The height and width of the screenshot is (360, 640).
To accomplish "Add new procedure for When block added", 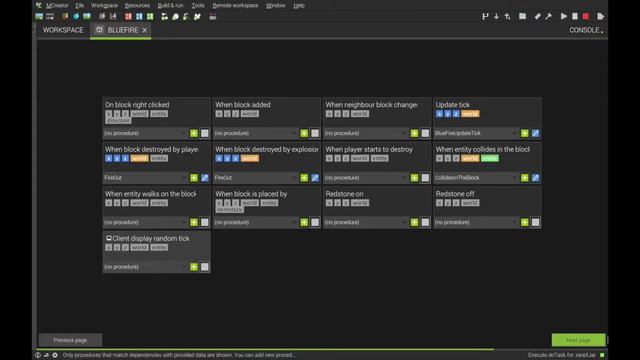I will tap(304, 133).
